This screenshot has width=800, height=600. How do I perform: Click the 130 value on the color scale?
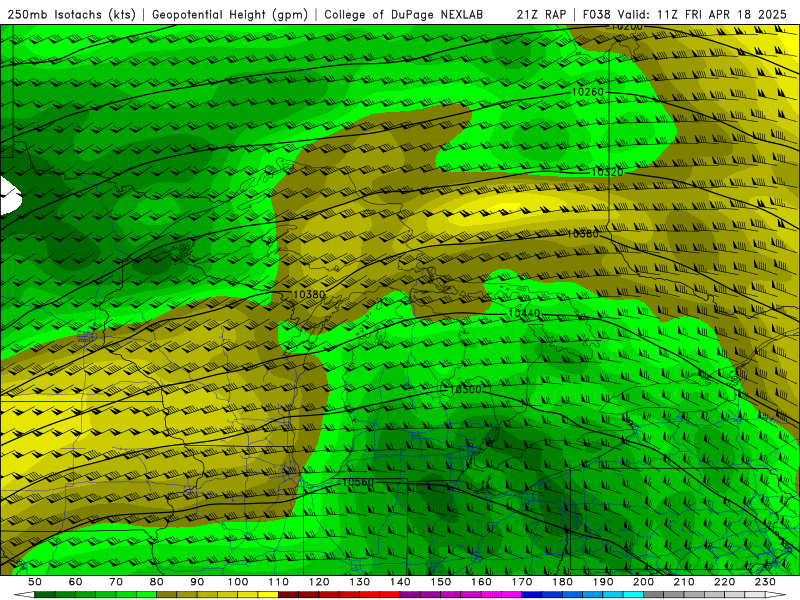359,582
